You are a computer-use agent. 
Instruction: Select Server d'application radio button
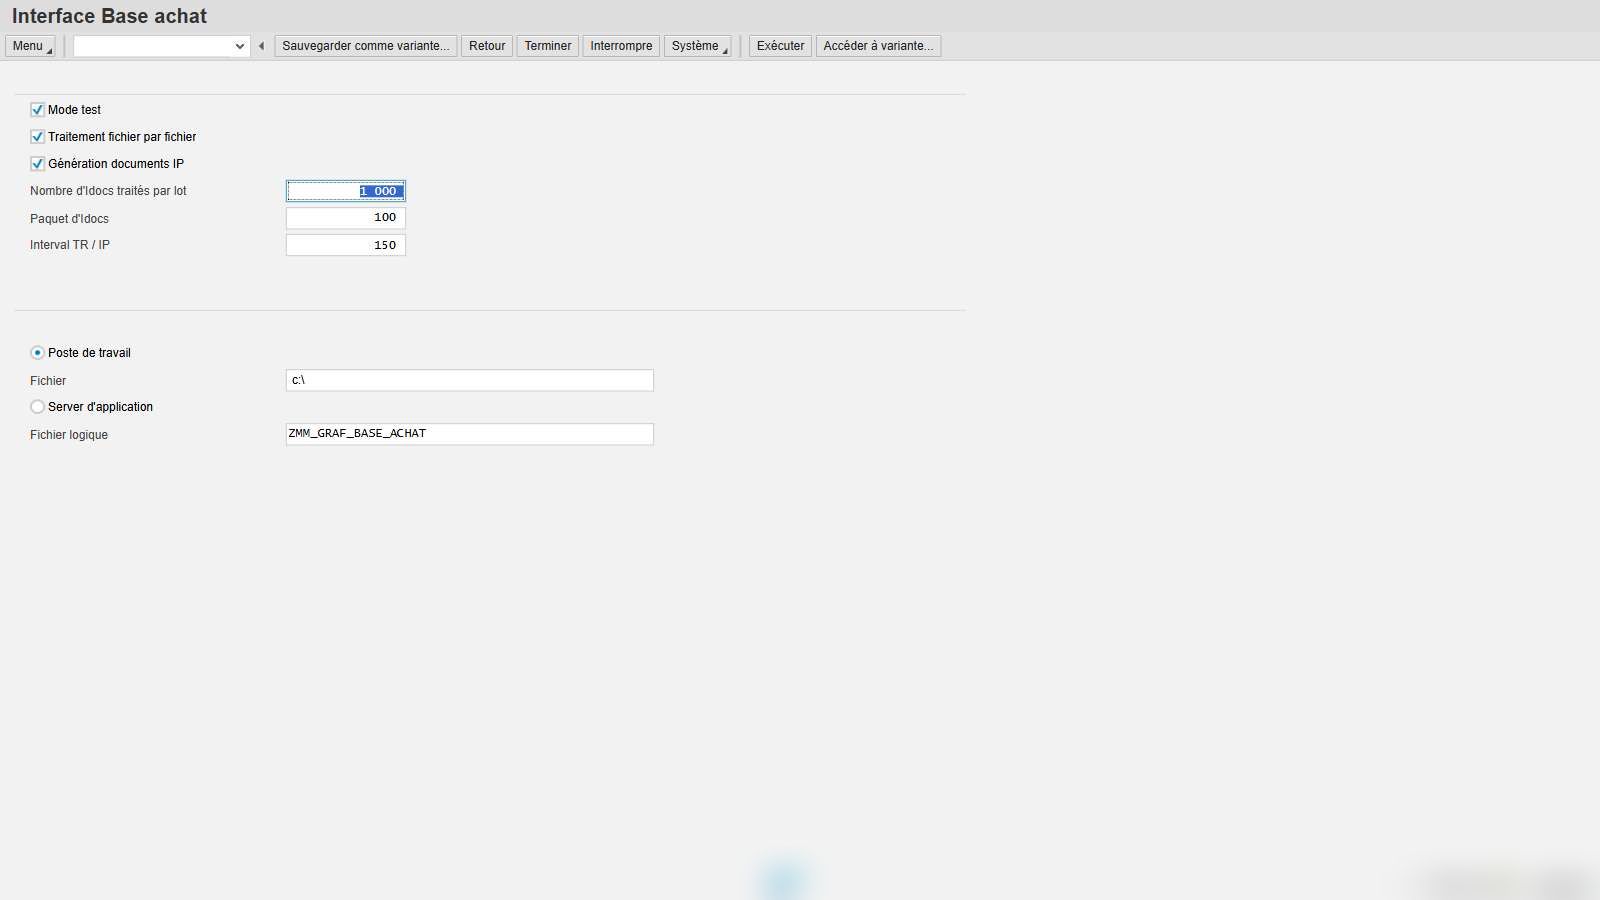tap(37, 407)
